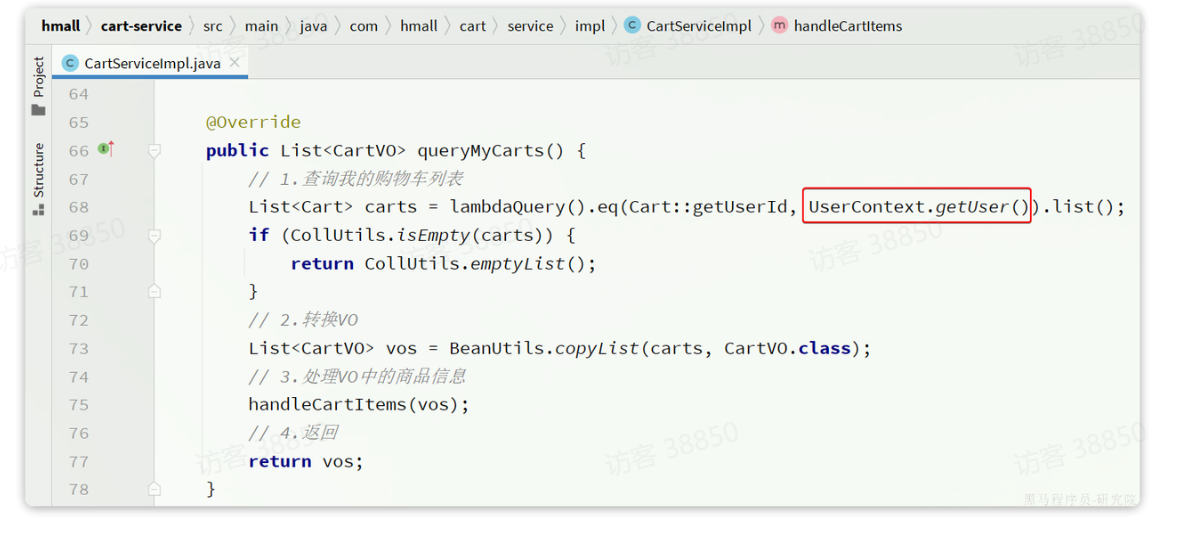Open the impl package breadcrumb
Viewport: 1192px width, 533px height.
[x=590, y=26]
